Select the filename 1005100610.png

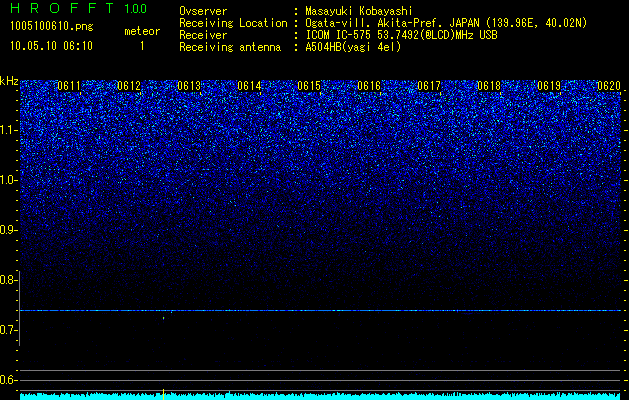(x=52, y=26)
